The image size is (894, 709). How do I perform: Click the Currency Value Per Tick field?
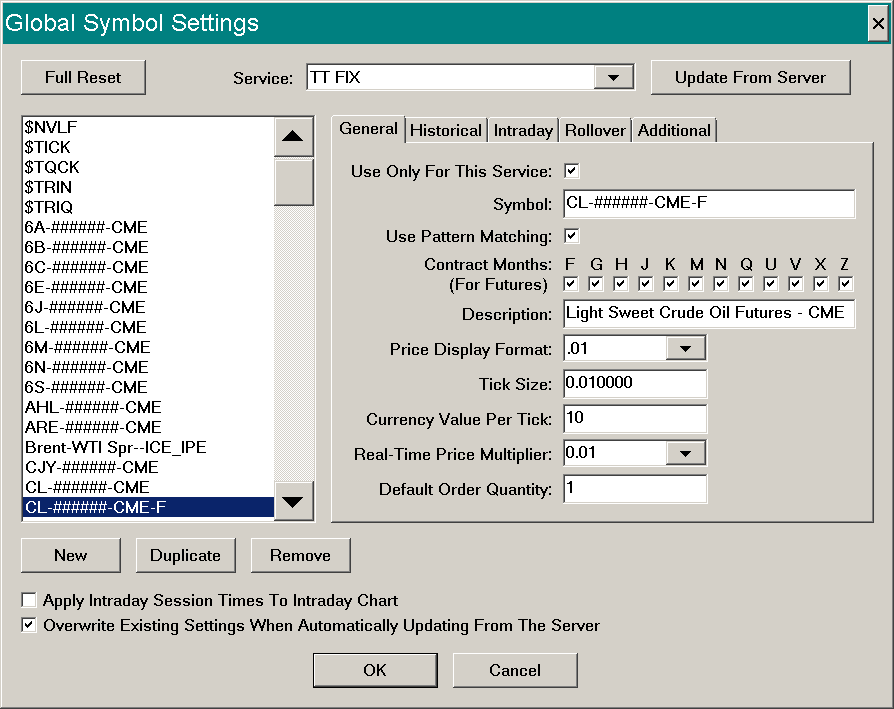click(x=635, y=418)
